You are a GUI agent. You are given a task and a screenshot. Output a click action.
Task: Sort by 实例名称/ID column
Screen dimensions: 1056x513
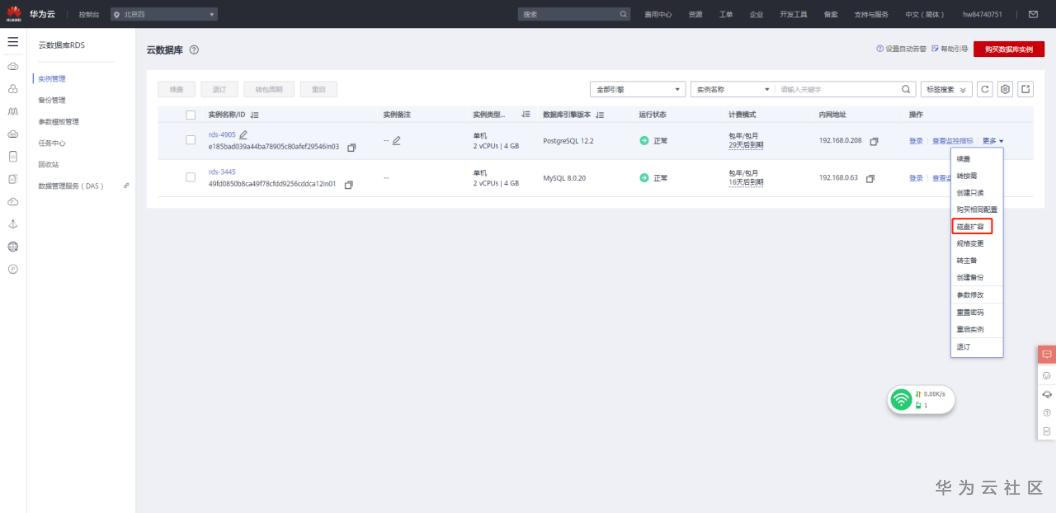[255, 115]
